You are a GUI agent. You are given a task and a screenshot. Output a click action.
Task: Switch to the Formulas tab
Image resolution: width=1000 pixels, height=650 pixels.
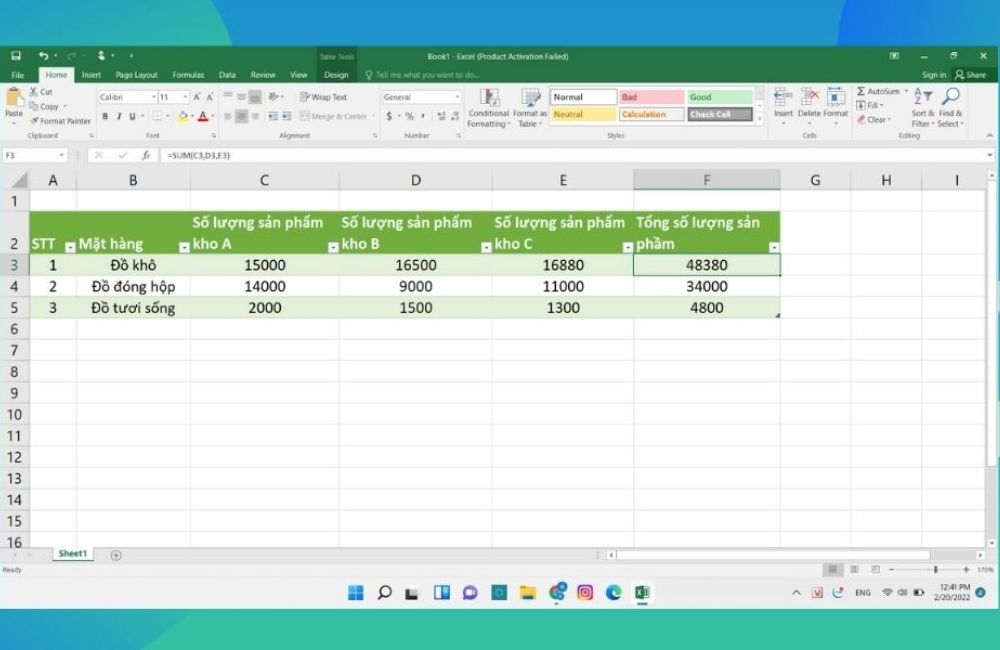[188, 75]
